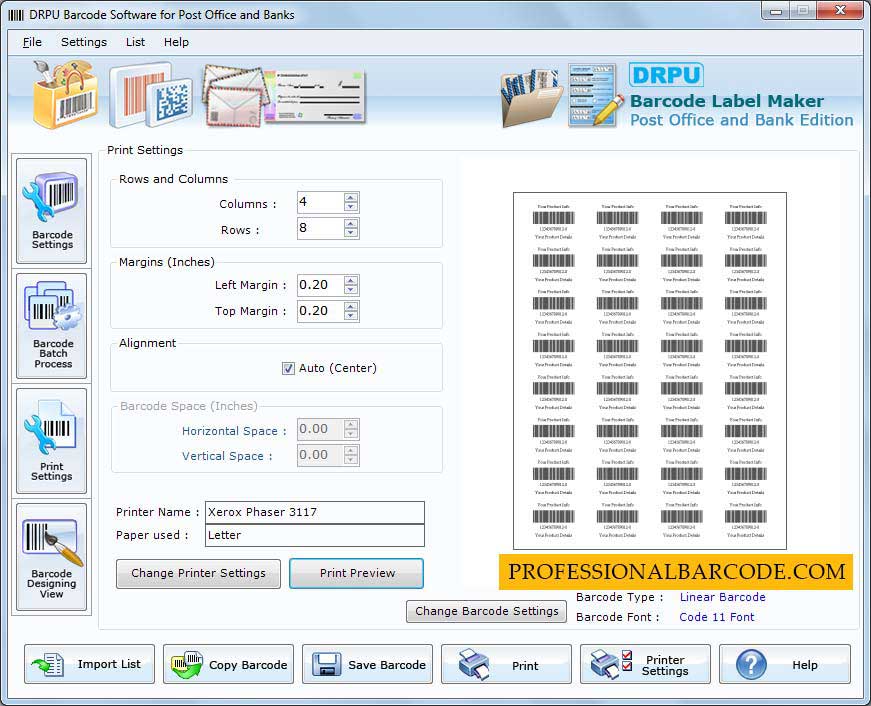Decrease the Rows value with down arrow

[350, 233]
